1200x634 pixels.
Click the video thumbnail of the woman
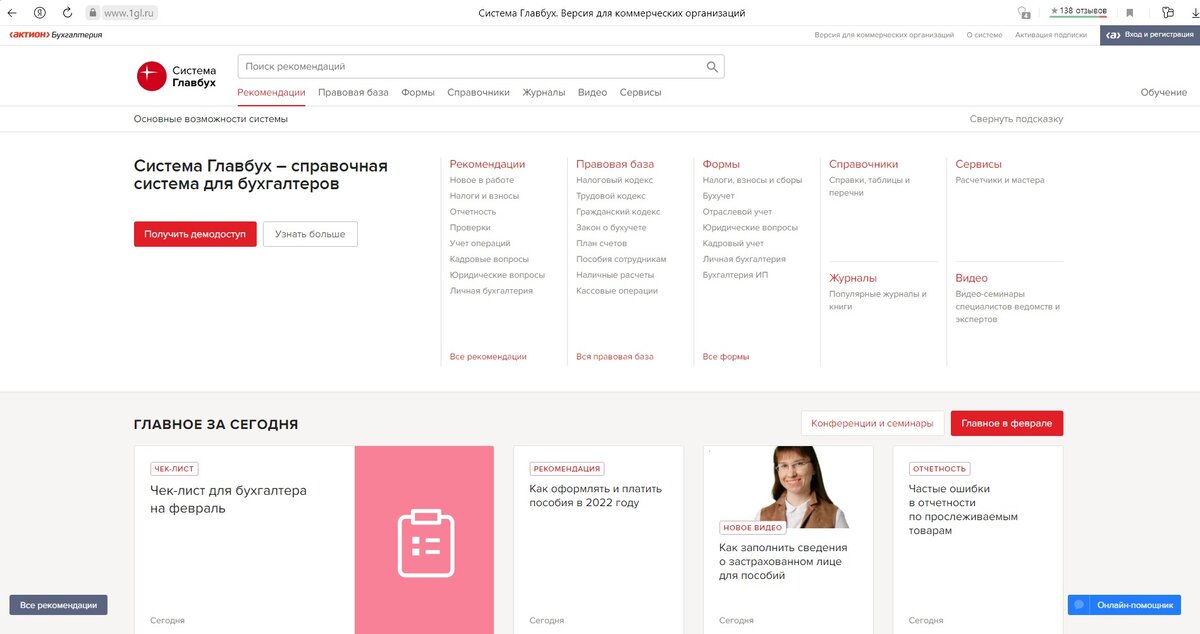tap(810, 487)
